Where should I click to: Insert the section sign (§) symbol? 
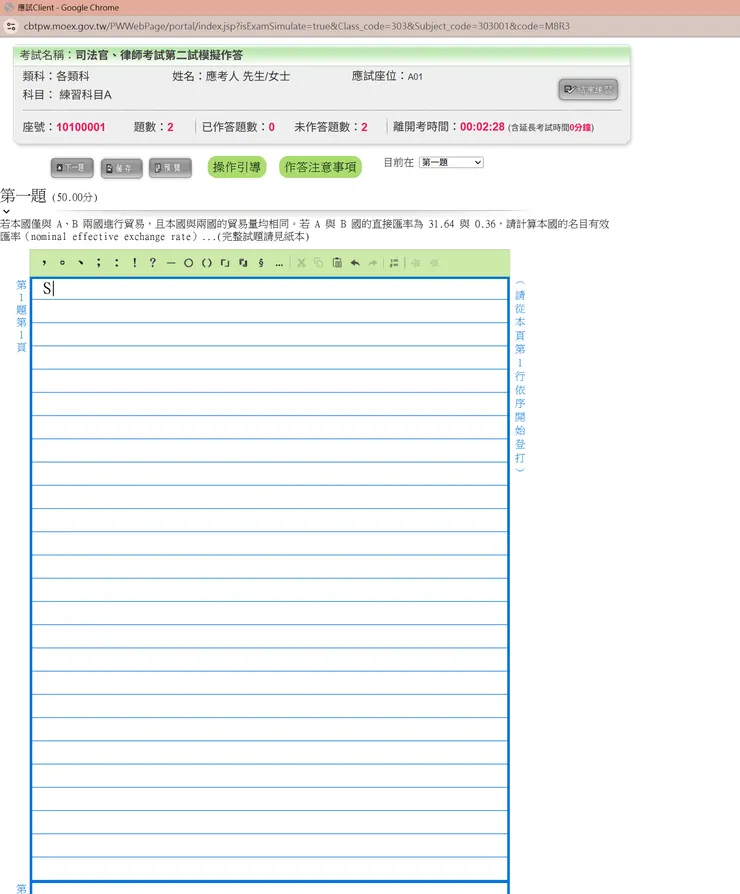coord(261,263)
